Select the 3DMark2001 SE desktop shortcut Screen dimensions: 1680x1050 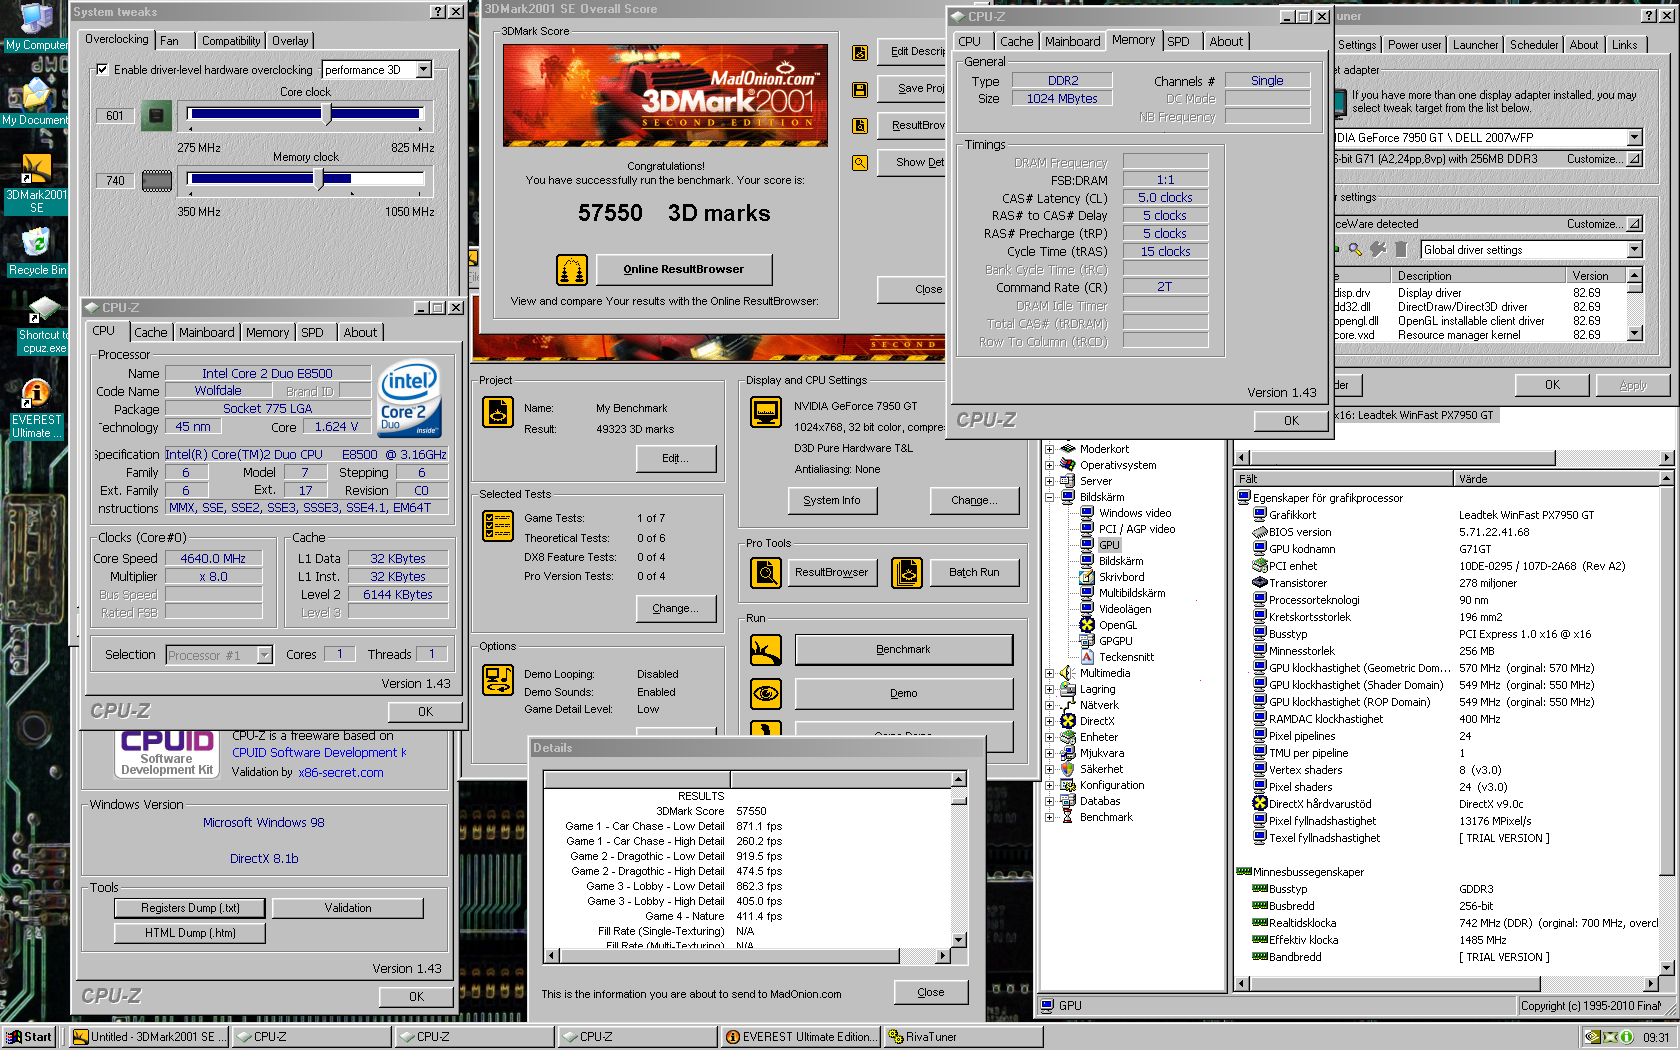(x=36, y=184)
